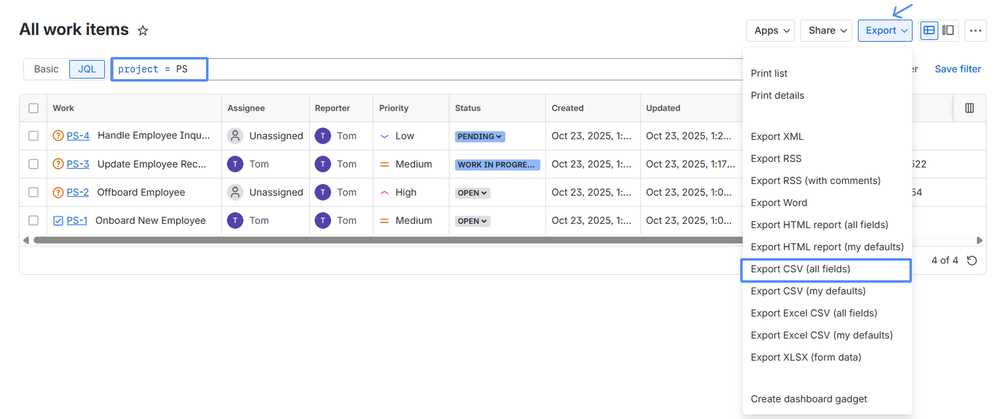Switch to split detail view icon
This screenshot has width=999, height=419.
coord(948,31)
